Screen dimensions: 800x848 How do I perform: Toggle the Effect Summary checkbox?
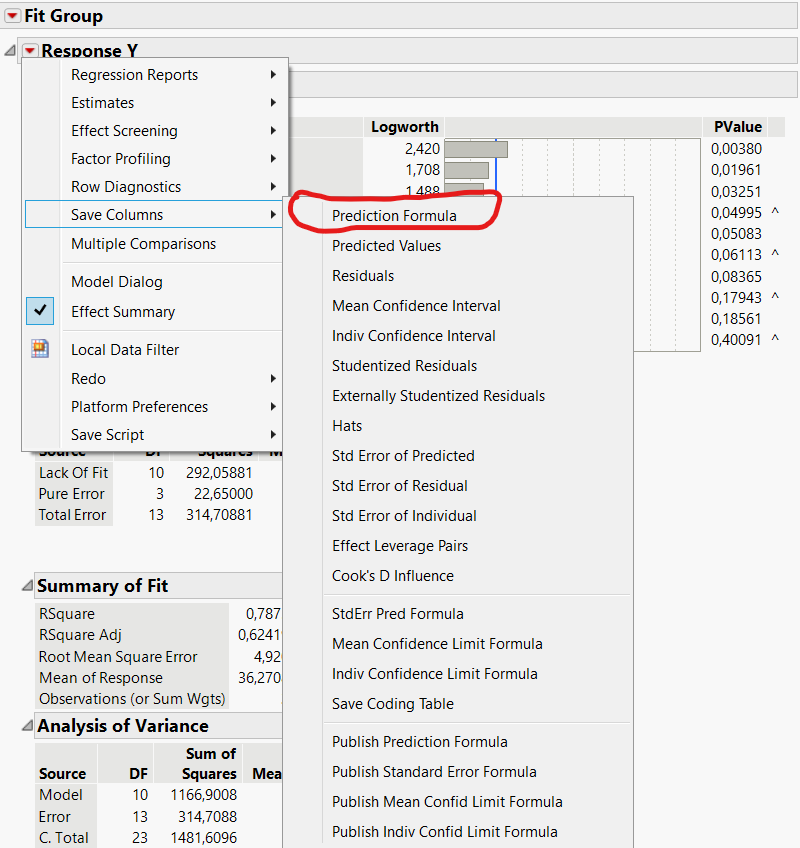39,311
